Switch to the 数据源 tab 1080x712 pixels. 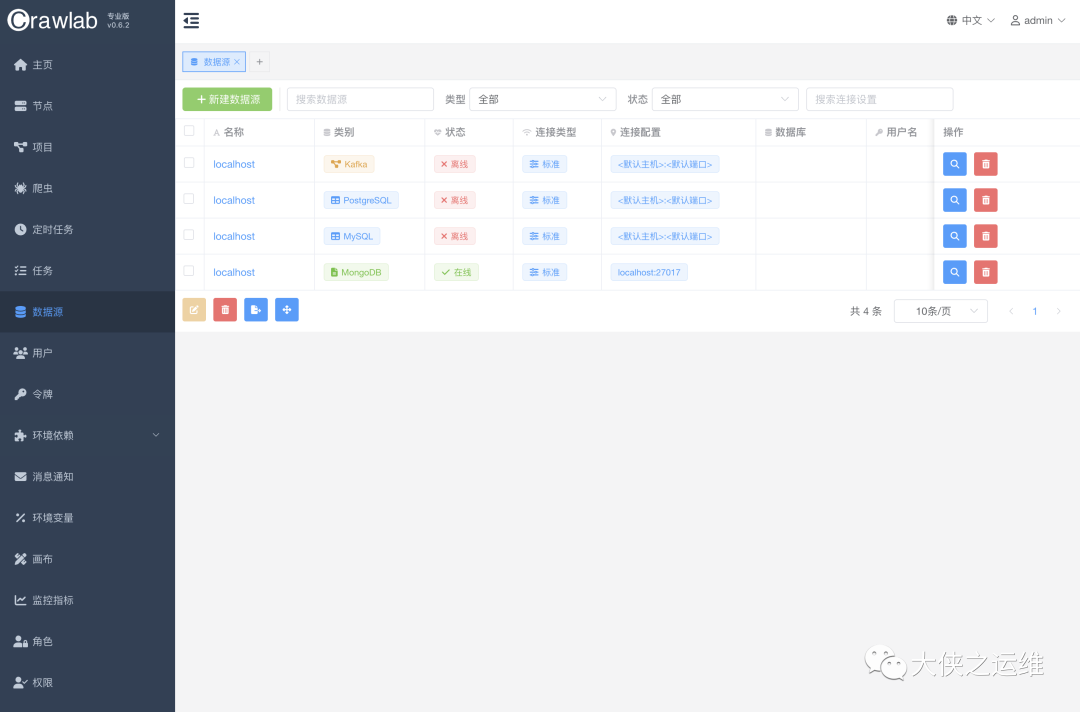click(x=214, y=62)
